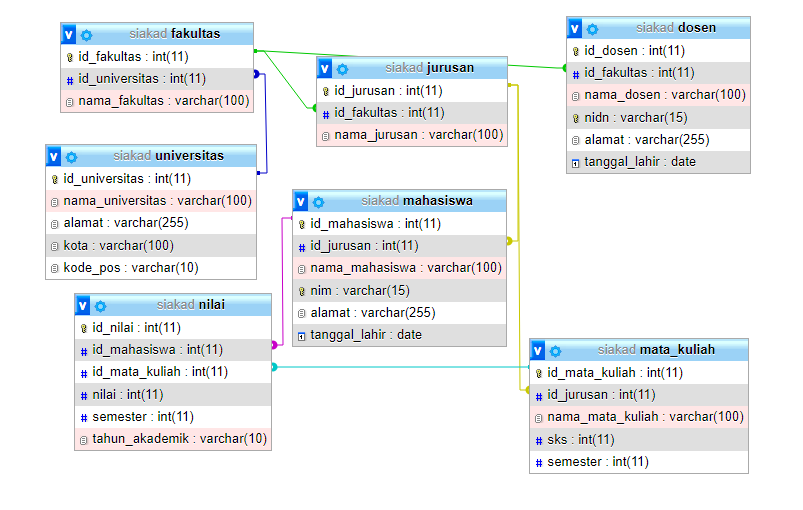This screenshot has width=803, height=510.
Task: Click the blue relation endpoint at fakultas id_universitas
Action: tap(256, 74)
